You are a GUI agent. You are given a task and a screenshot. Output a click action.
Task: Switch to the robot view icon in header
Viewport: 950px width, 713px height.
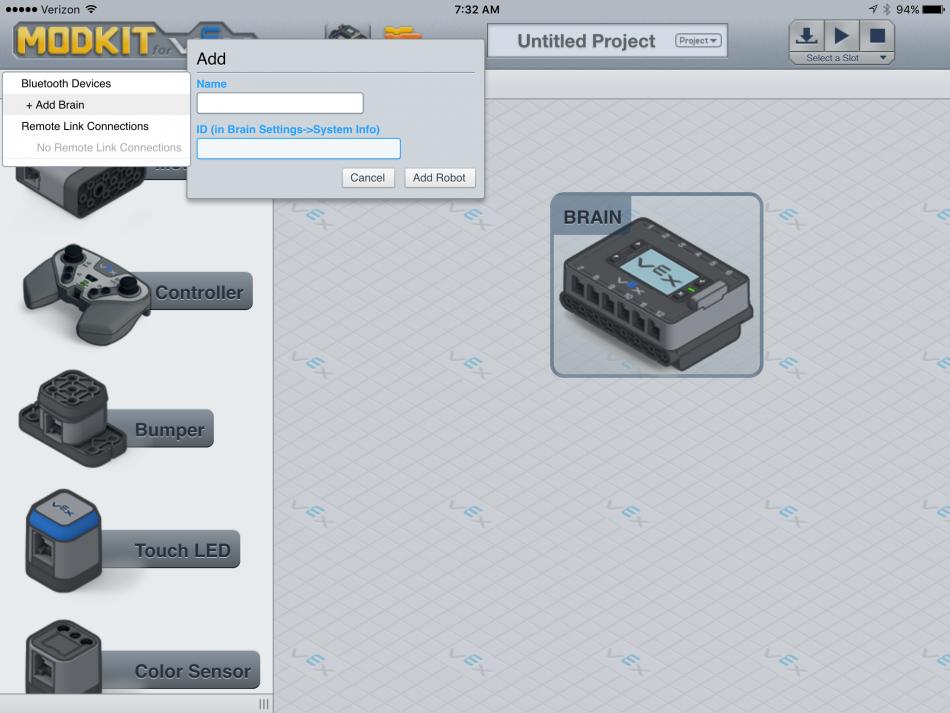tap(347, 32)
